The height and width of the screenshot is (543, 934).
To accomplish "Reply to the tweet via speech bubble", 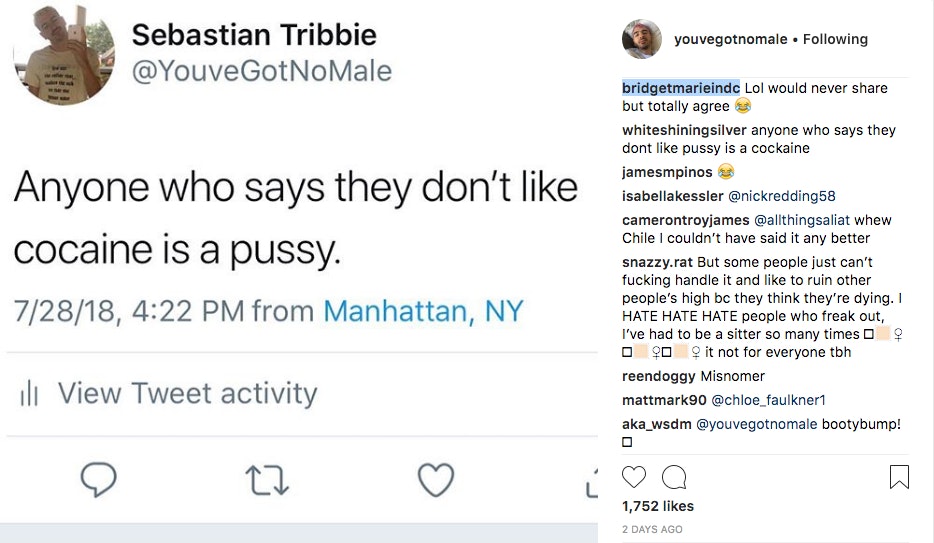I will 98,481.
